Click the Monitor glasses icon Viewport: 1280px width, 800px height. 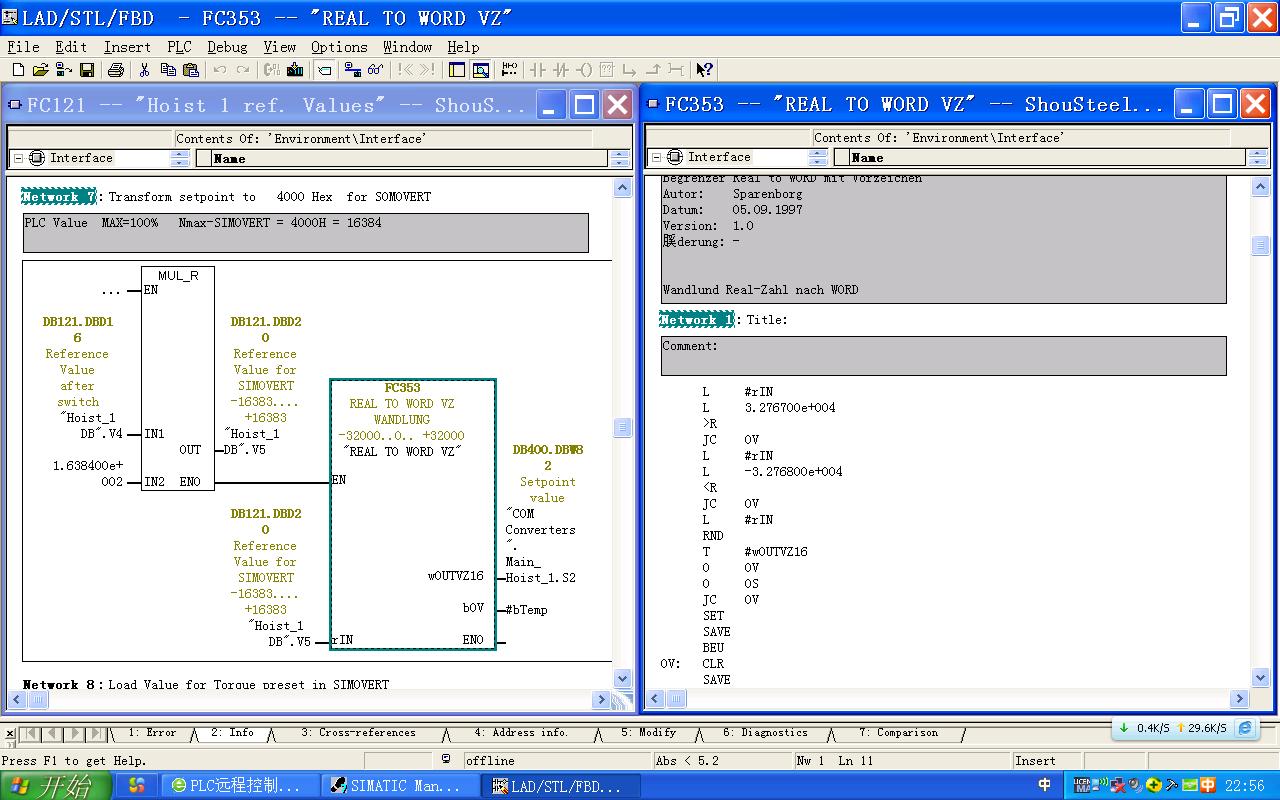[376, 70]
